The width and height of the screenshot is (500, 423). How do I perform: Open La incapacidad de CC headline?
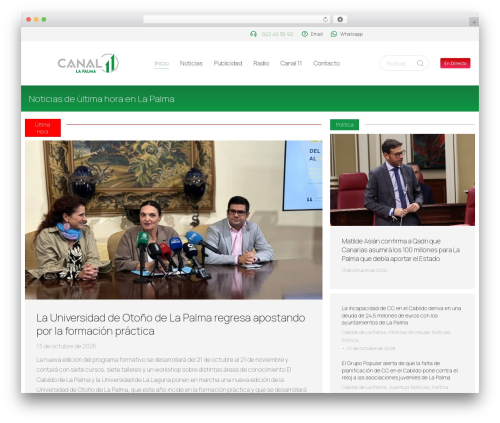coord(401,315)
